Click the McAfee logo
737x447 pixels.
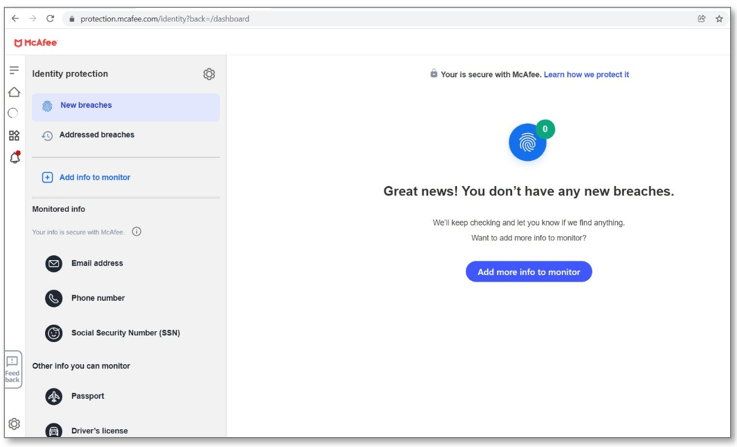36,43
